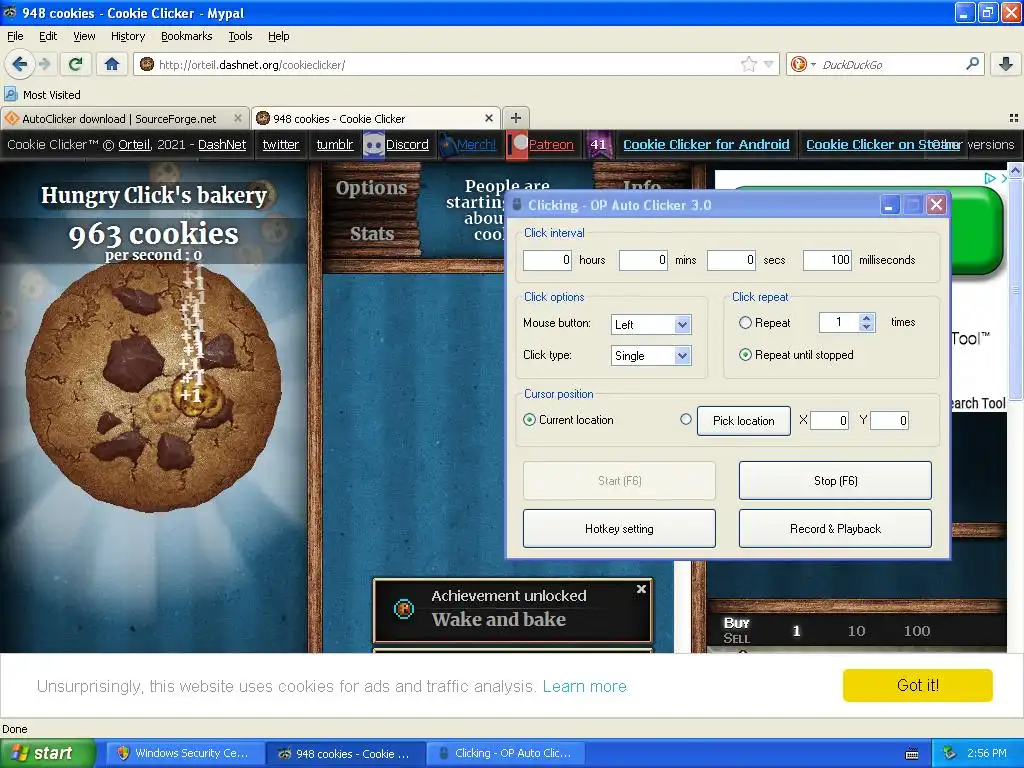Click the tray safely-remove hardware icon
This screenshot has width=1024, height=768.
coord(950,753)
